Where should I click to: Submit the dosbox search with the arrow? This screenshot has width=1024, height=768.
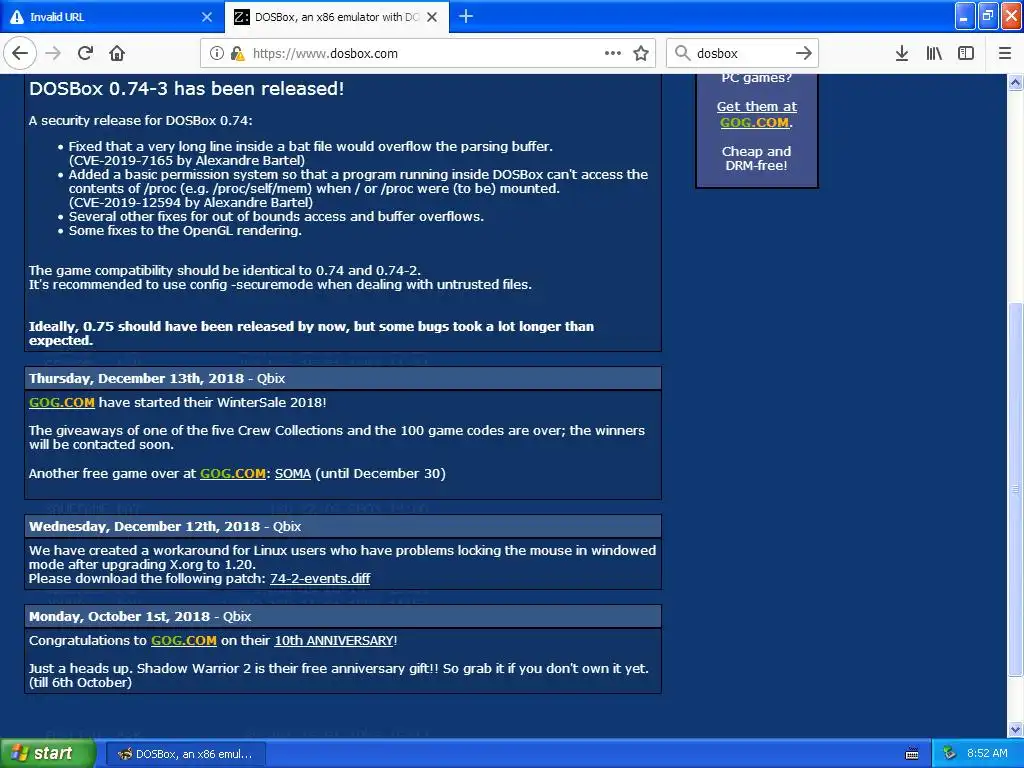click(x=804, y=54)
